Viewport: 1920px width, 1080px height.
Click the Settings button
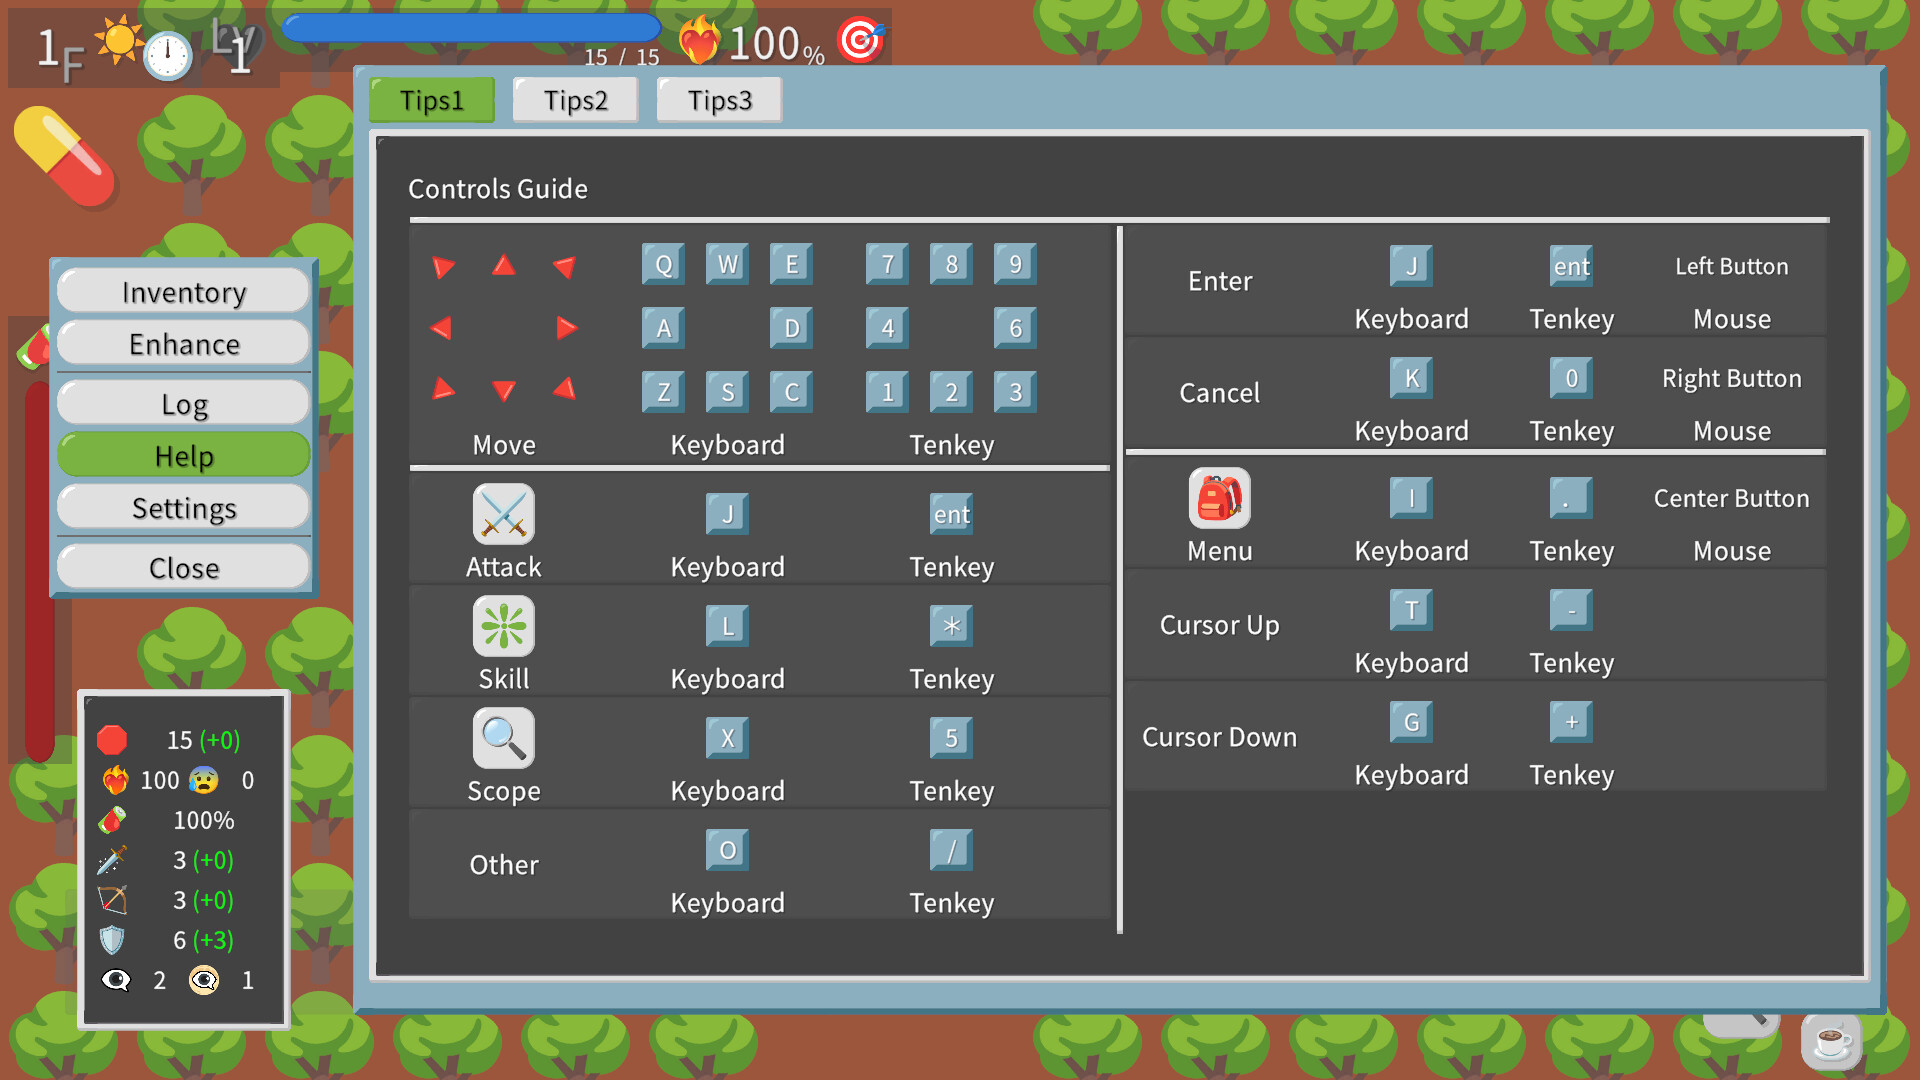tap(183, 507)
